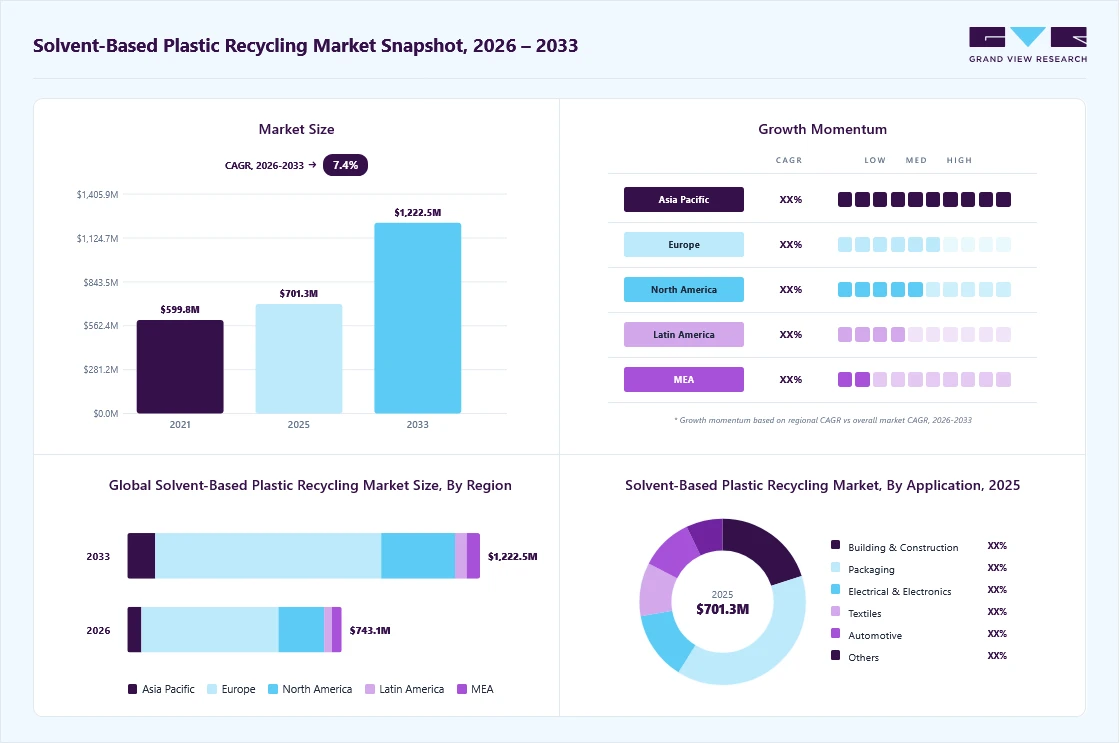This screenshot has width=1120, height=743.
Task: Click the Packaging legend swatch
Action: click(836, 567)
